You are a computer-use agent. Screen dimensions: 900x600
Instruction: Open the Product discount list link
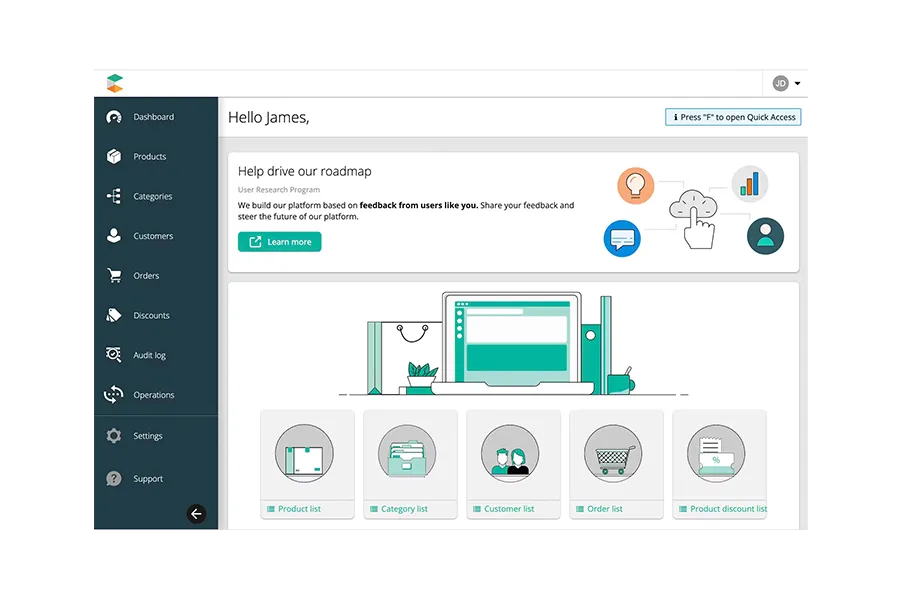[723, 509]
